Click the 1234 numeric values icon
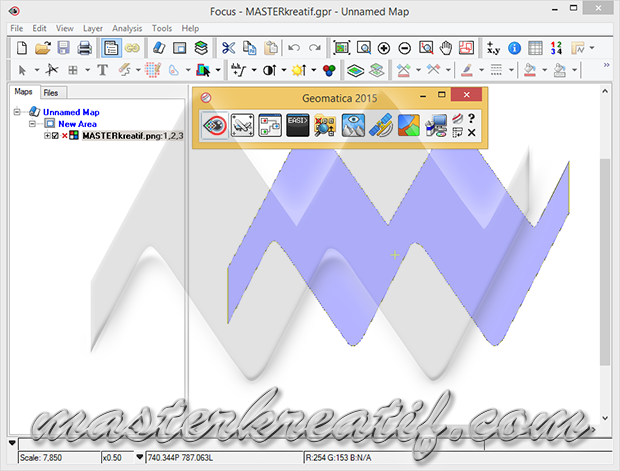Viewport: 620px width, 471px height. [556, 48]
